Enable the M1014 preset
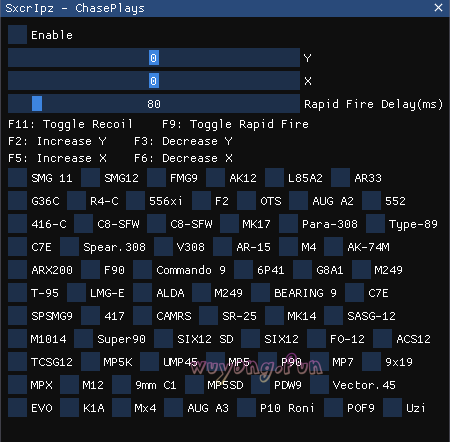Image resolution: width=450 pixels, height=442 pixels. [x=17, y=339]
